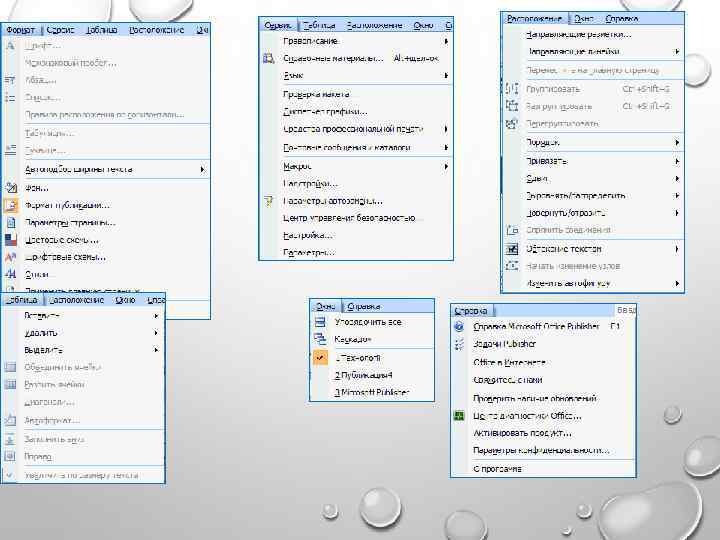Choose Диспетчер графики... entry
Screen dimensions: 720x540
tap(325, 112)
